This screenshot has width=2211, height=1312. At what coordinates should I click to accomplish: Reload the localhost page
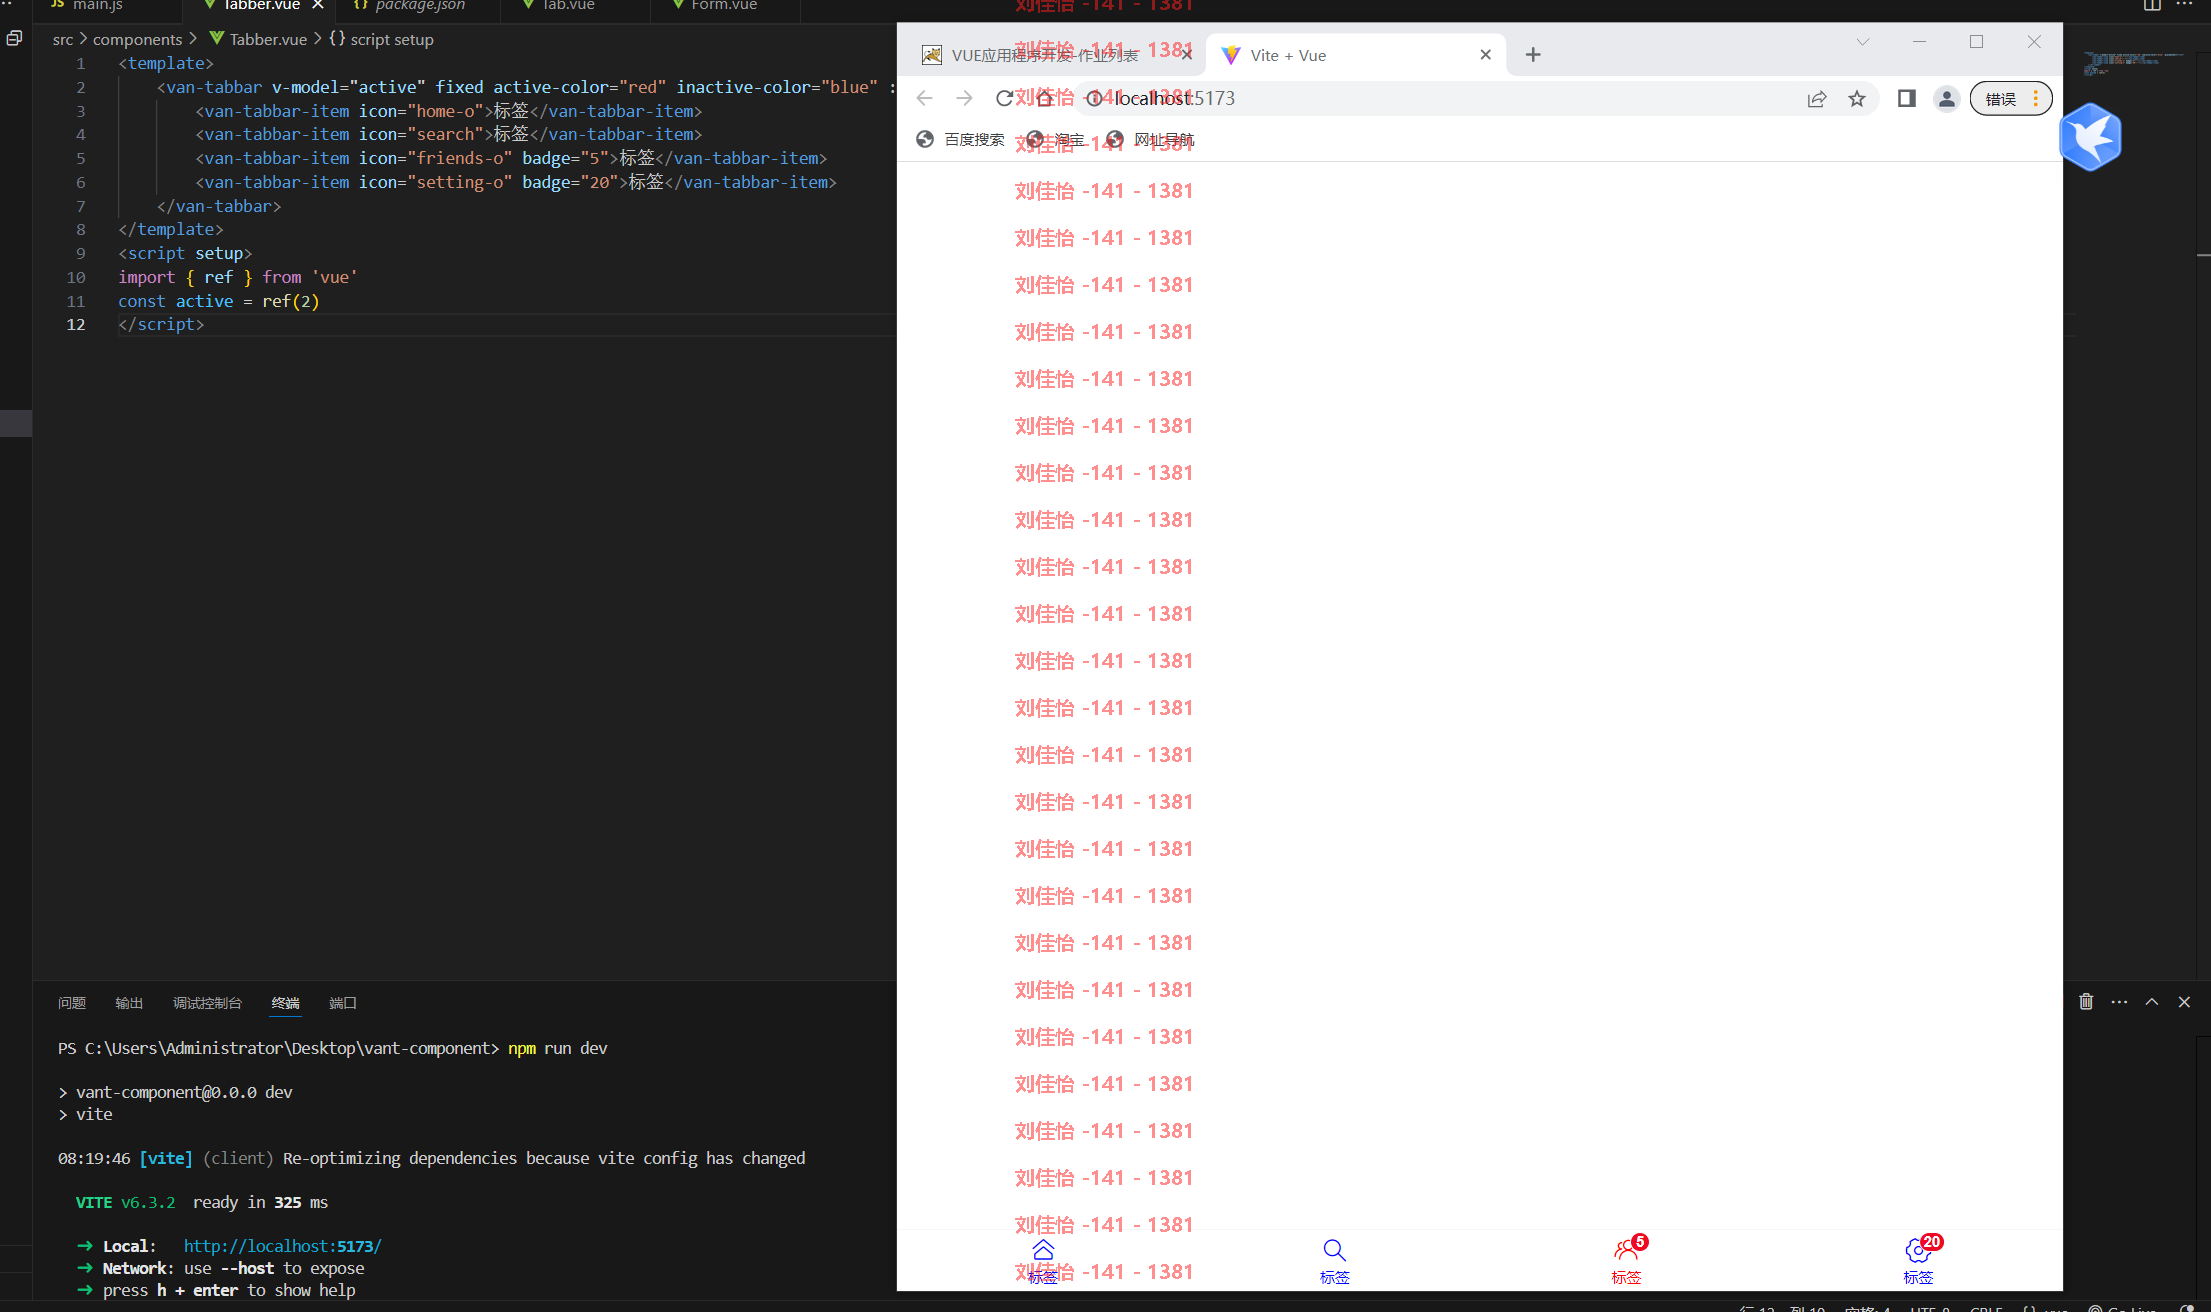pyautogui.click(x=1005, y=98)
